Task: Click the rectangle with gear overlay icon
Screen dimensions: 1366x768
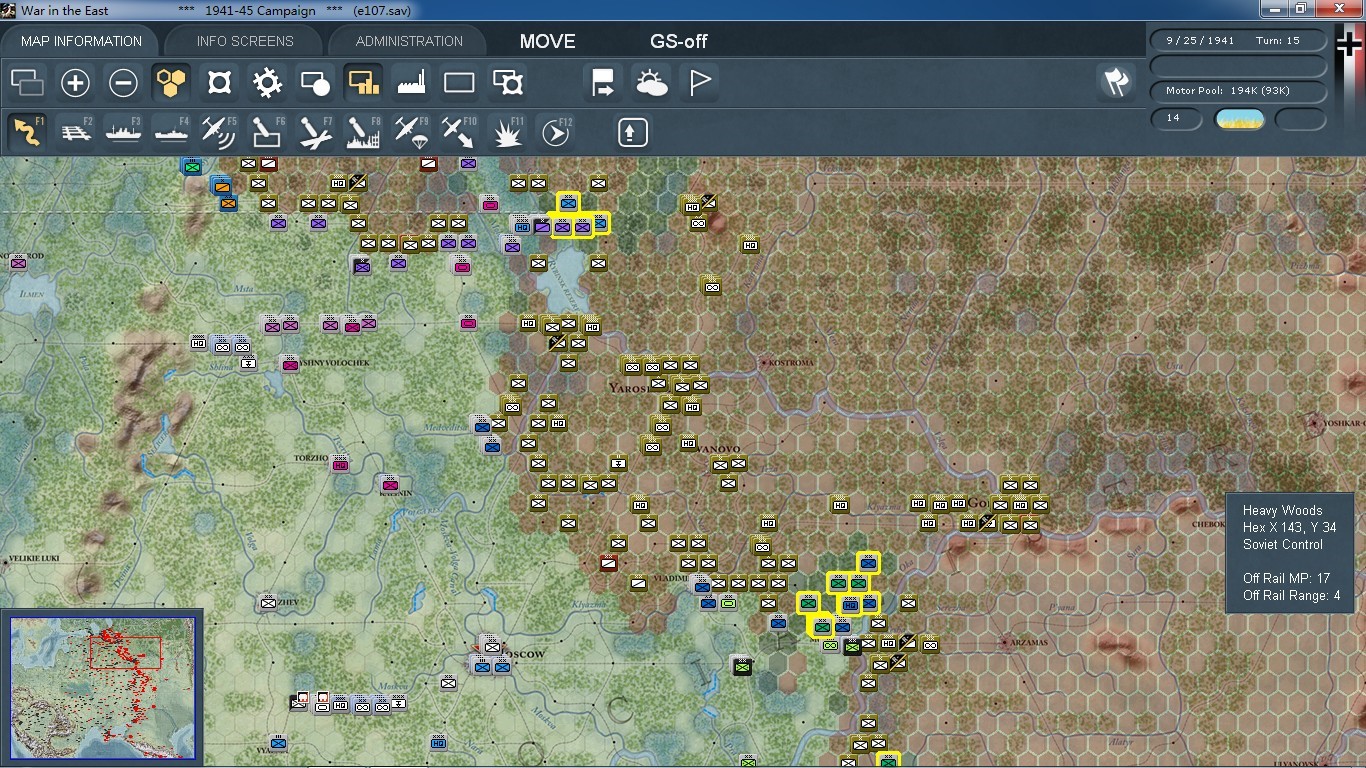Action: pyautogui.click(x=508, y=82)
